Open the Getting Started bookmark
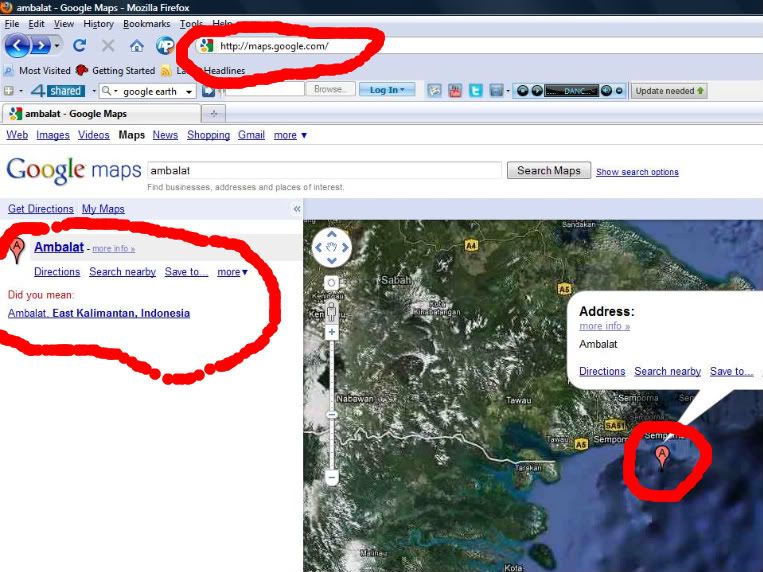This screenshot has width=763, height=572. [x=115, y=71]
